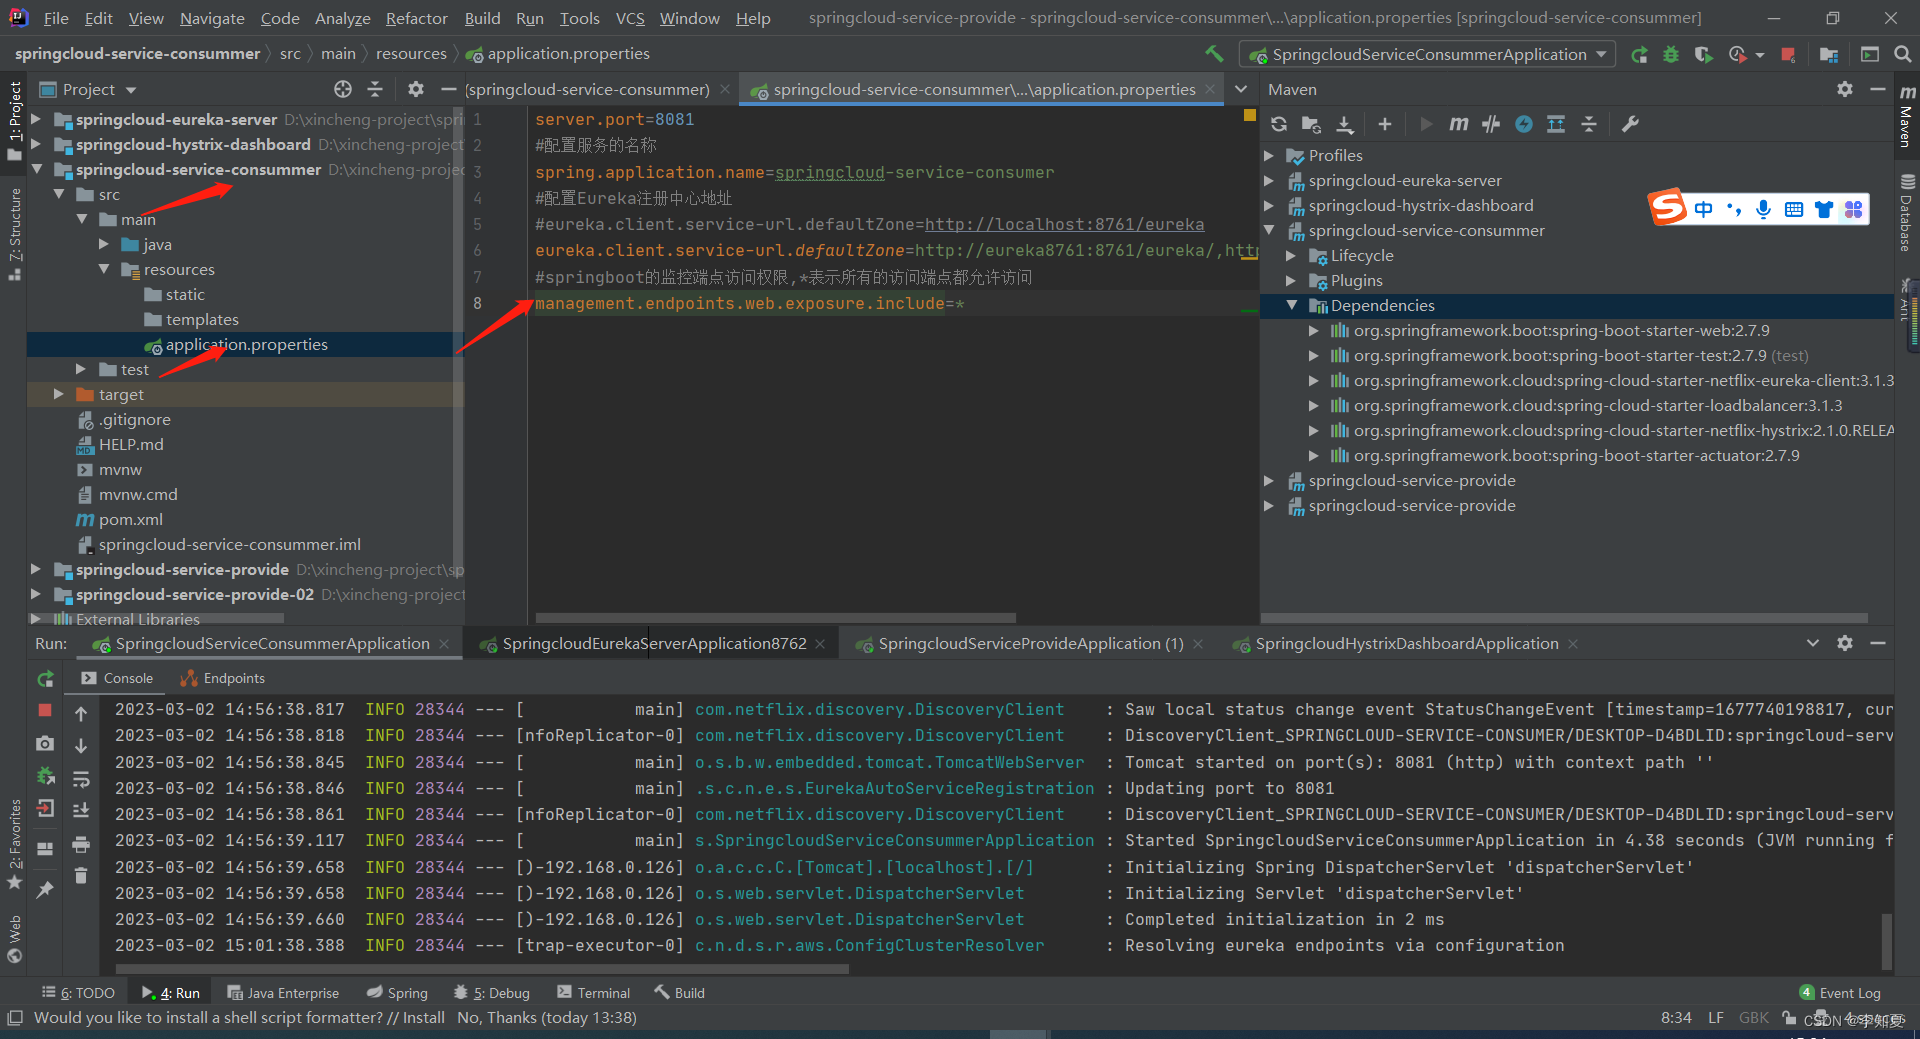Open Project Structure dialog icon
The image size is (1920, 1039).
tap(1829, 55)
